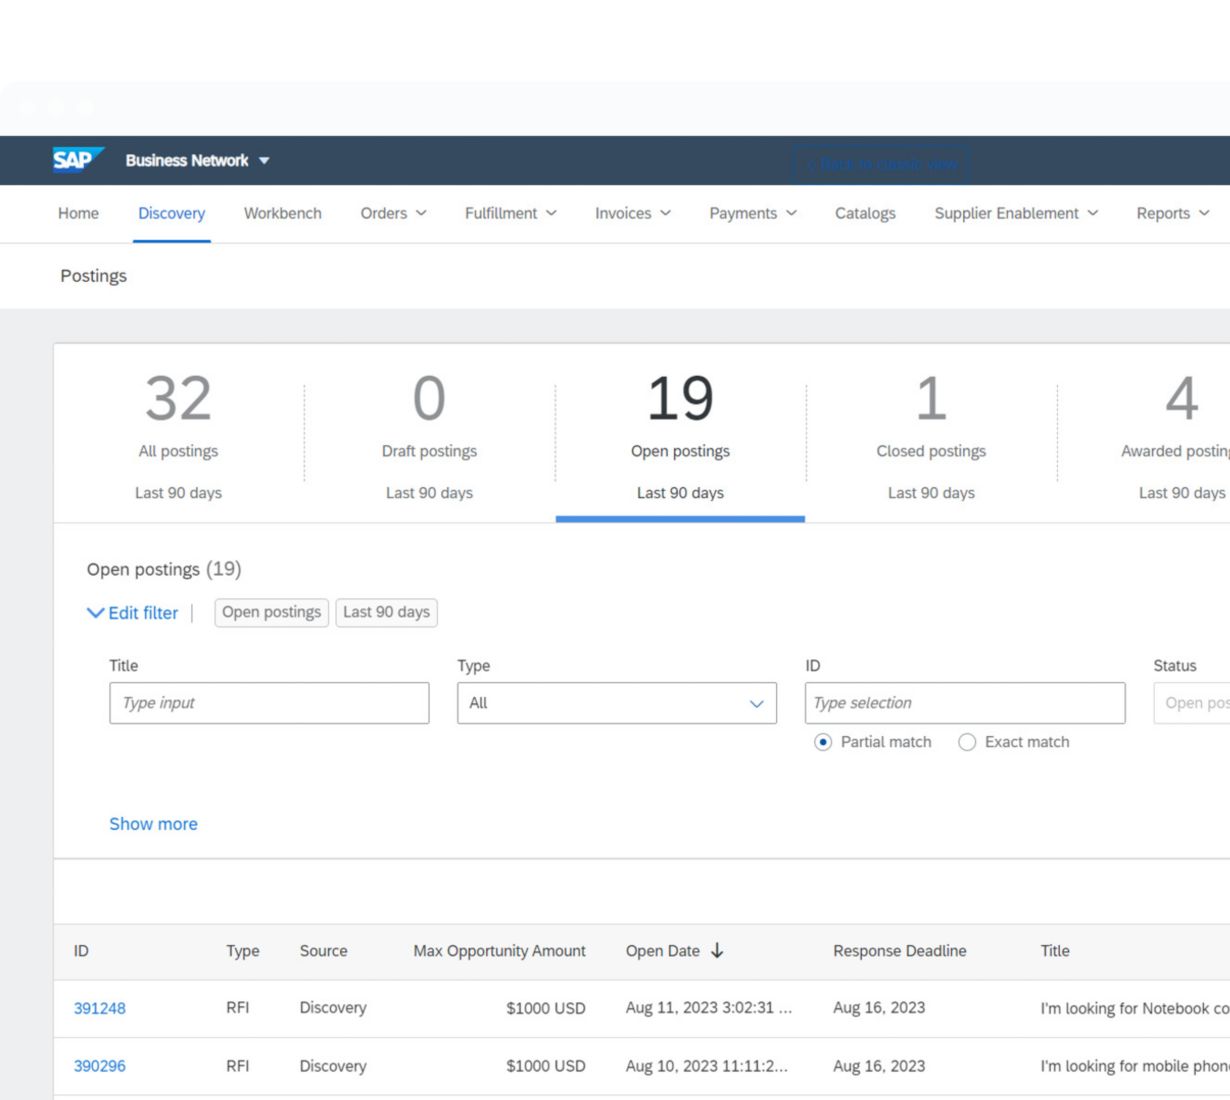Image resolution: width=1230 pixels, height=1100 pixels.
Task: Open the Catalogs tab
Action: point(865,213)
